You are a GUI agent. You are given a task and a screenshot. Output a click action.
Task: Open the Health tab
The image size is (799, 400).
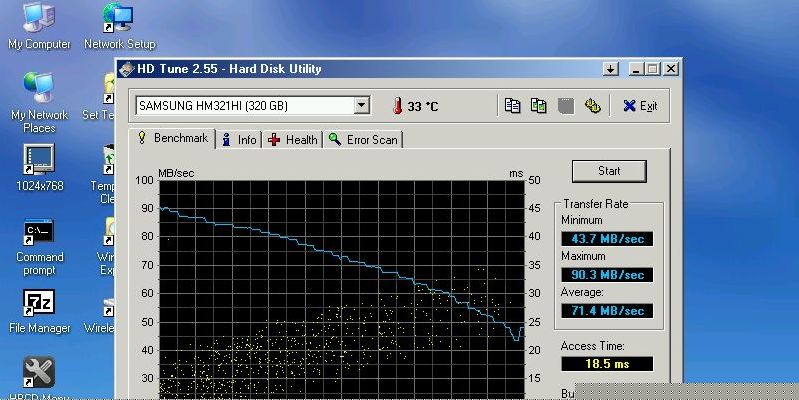tap(292, 140)
